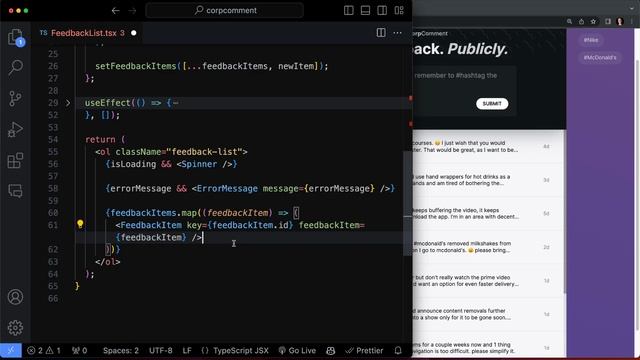
Task: Open the Extensions view
Action: click(x=16, y=160)
